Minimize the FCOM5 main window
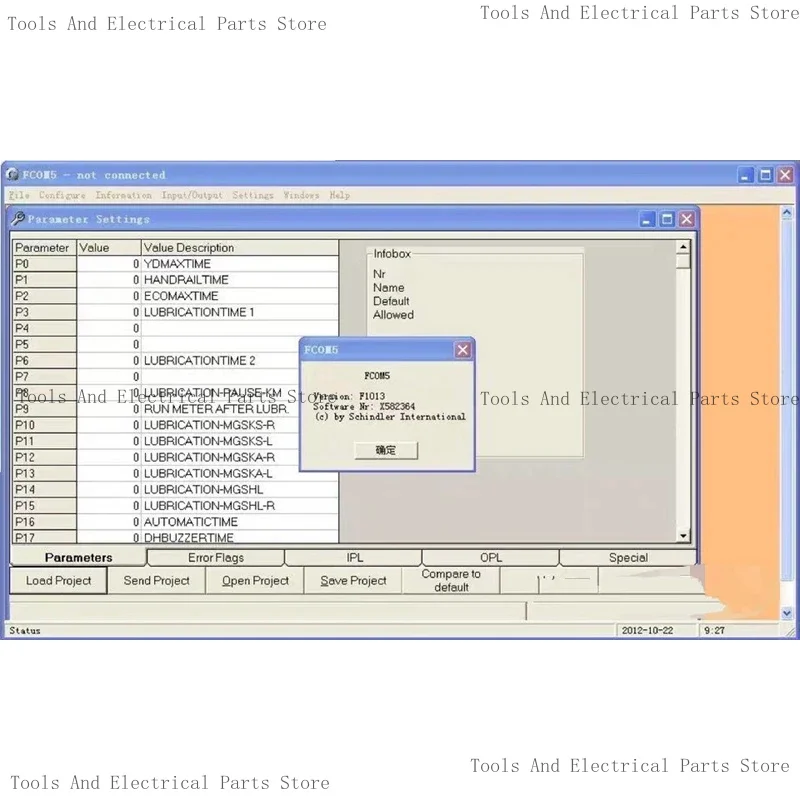Viewport: 800px width, 800px height. click(745, 175)
